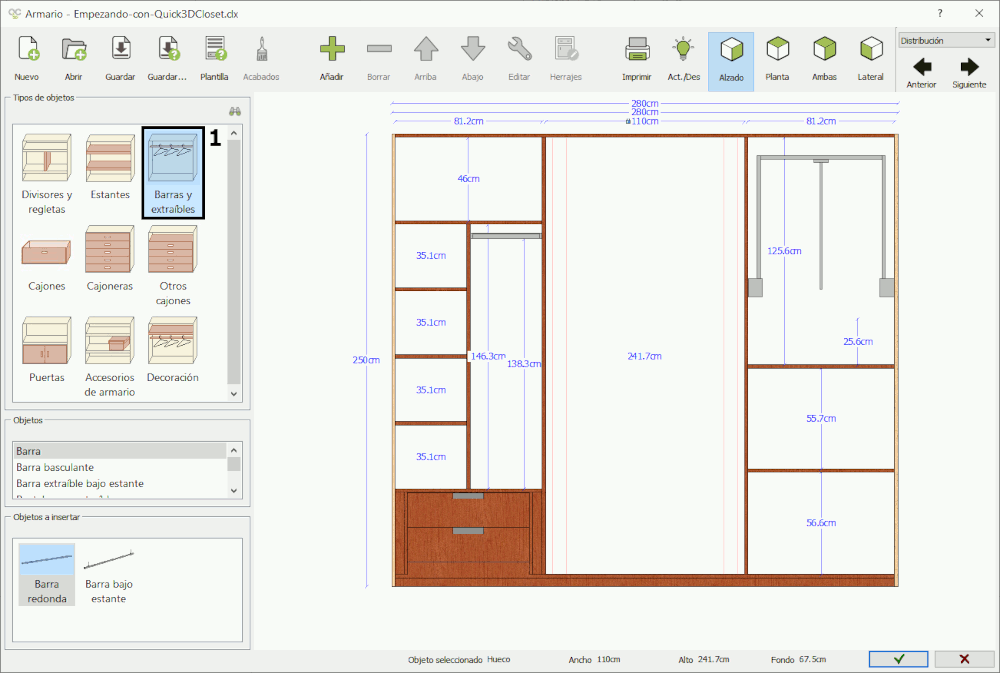Click the 56.6cm compartment dimension
Image resolution: width=1000 pixels, height=673 pixels.
(821, 522)
